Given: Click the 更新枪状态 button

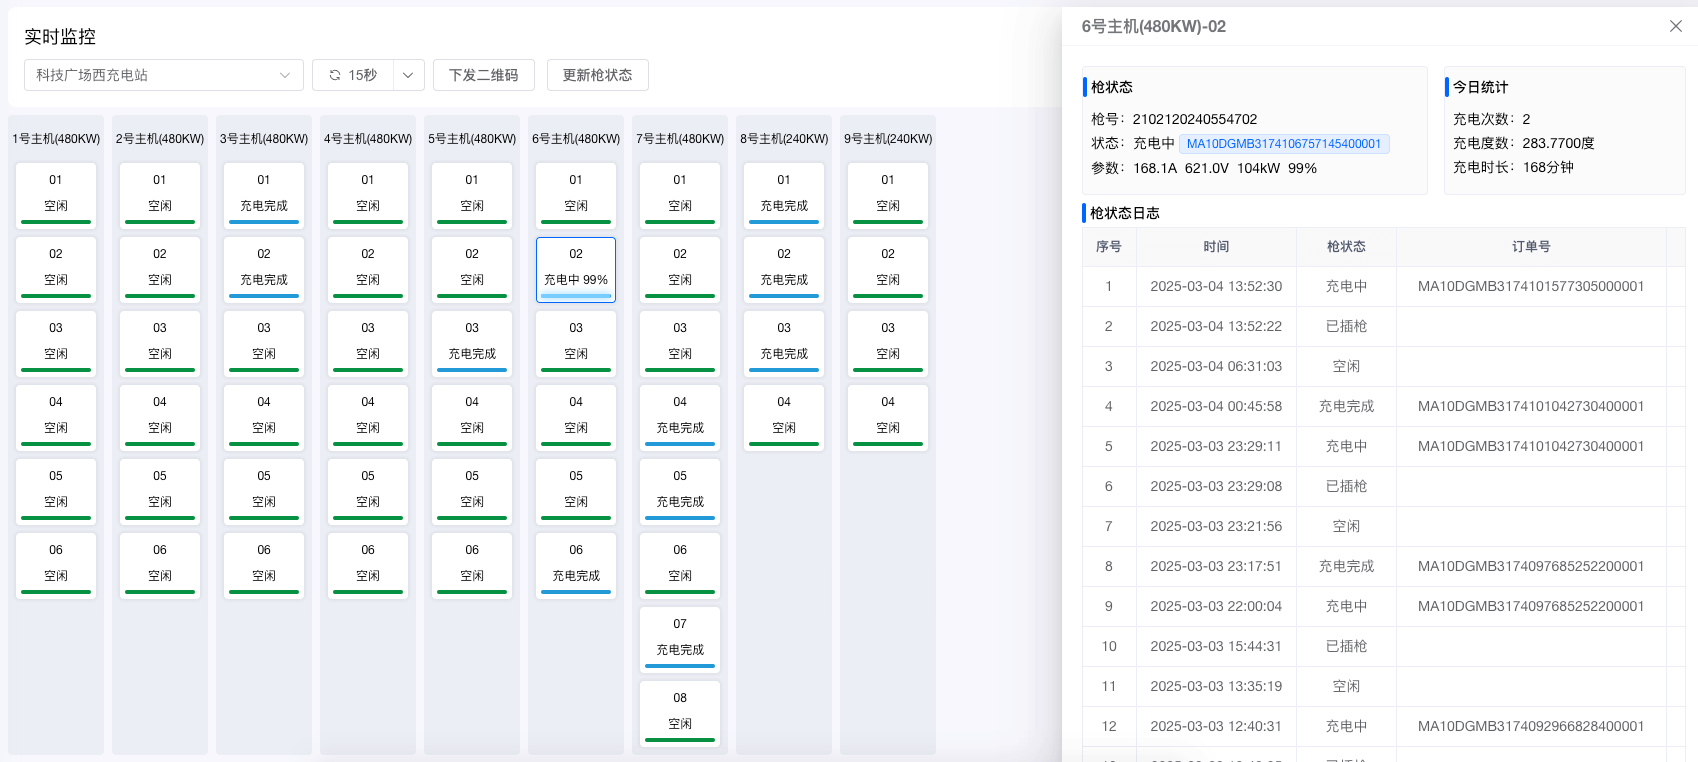Looking at the screenshot, I should [x=597, y=75].
